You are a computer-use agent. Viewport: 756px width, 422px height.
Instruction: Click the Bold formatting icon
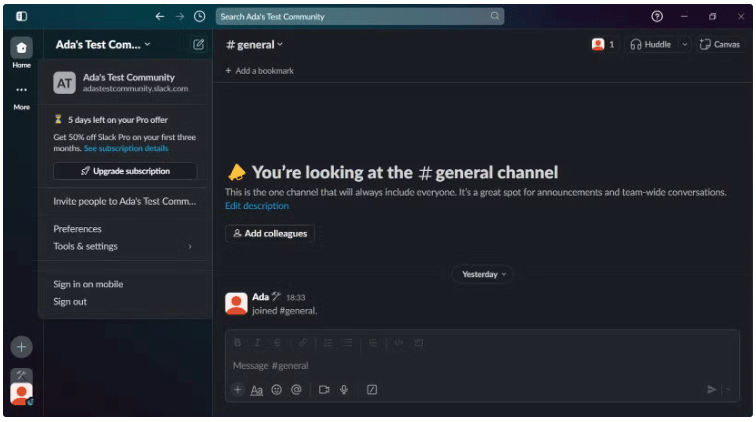237,343
